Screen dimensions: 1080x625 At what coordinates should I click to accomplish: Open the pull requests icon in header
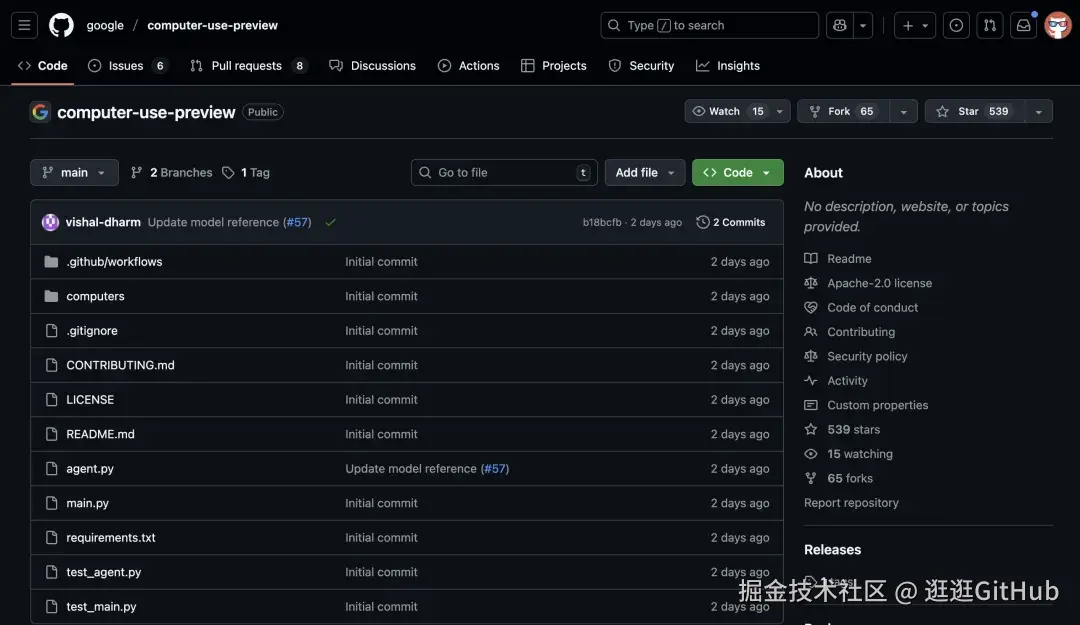click(x=990, y=25)
